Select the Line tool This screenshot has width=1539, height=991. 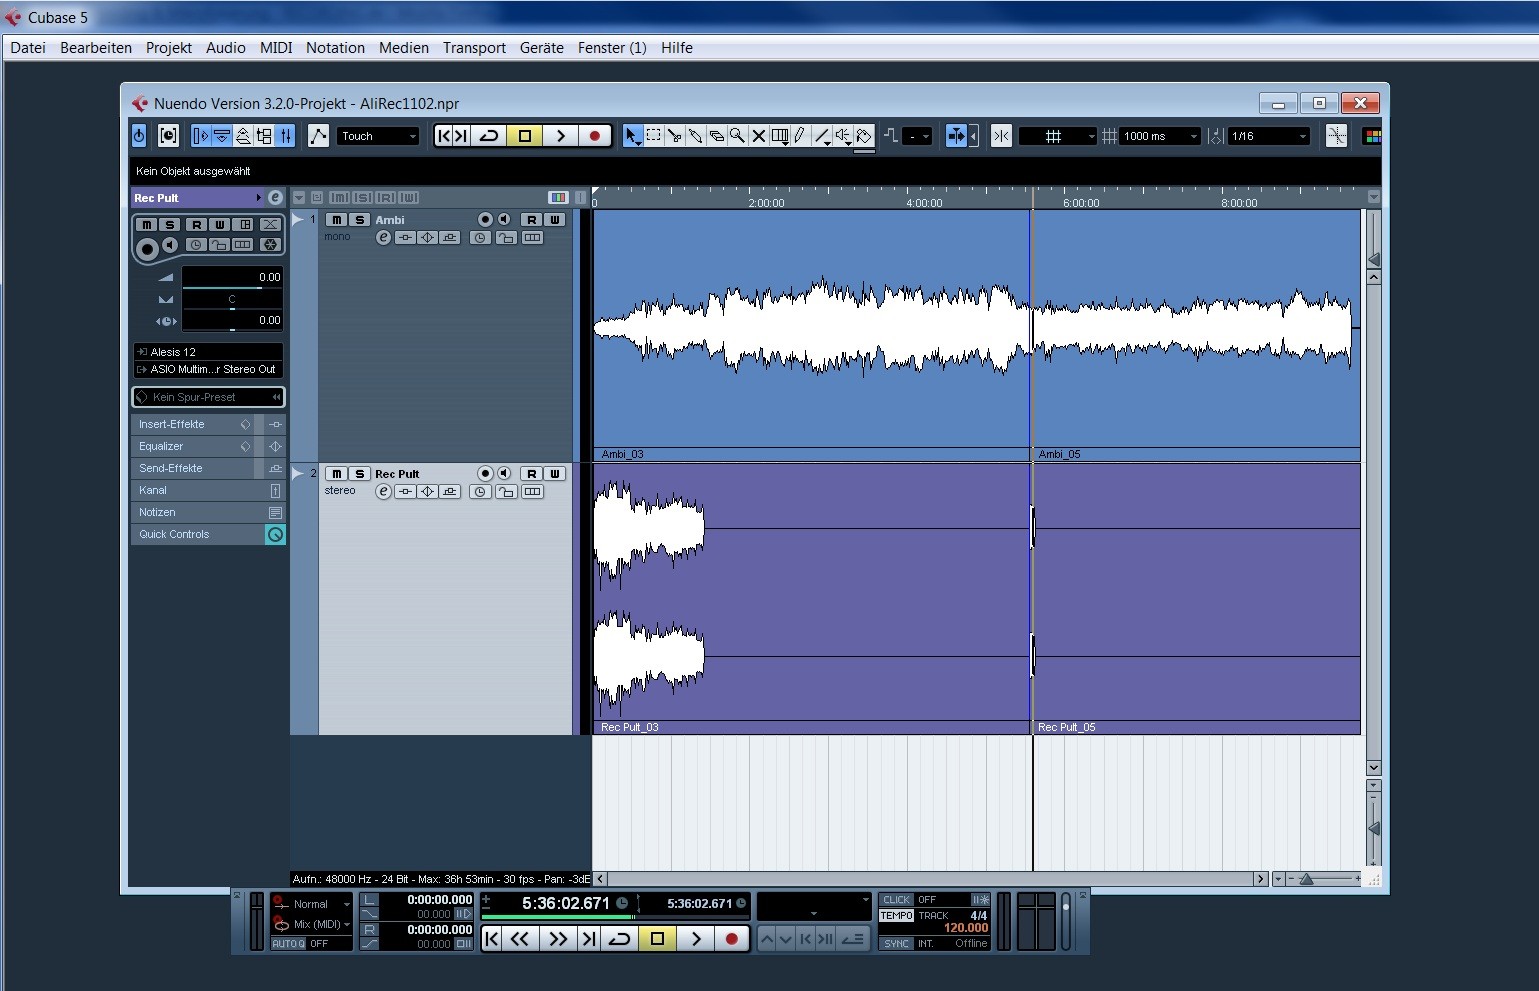(x=822, y=136)
